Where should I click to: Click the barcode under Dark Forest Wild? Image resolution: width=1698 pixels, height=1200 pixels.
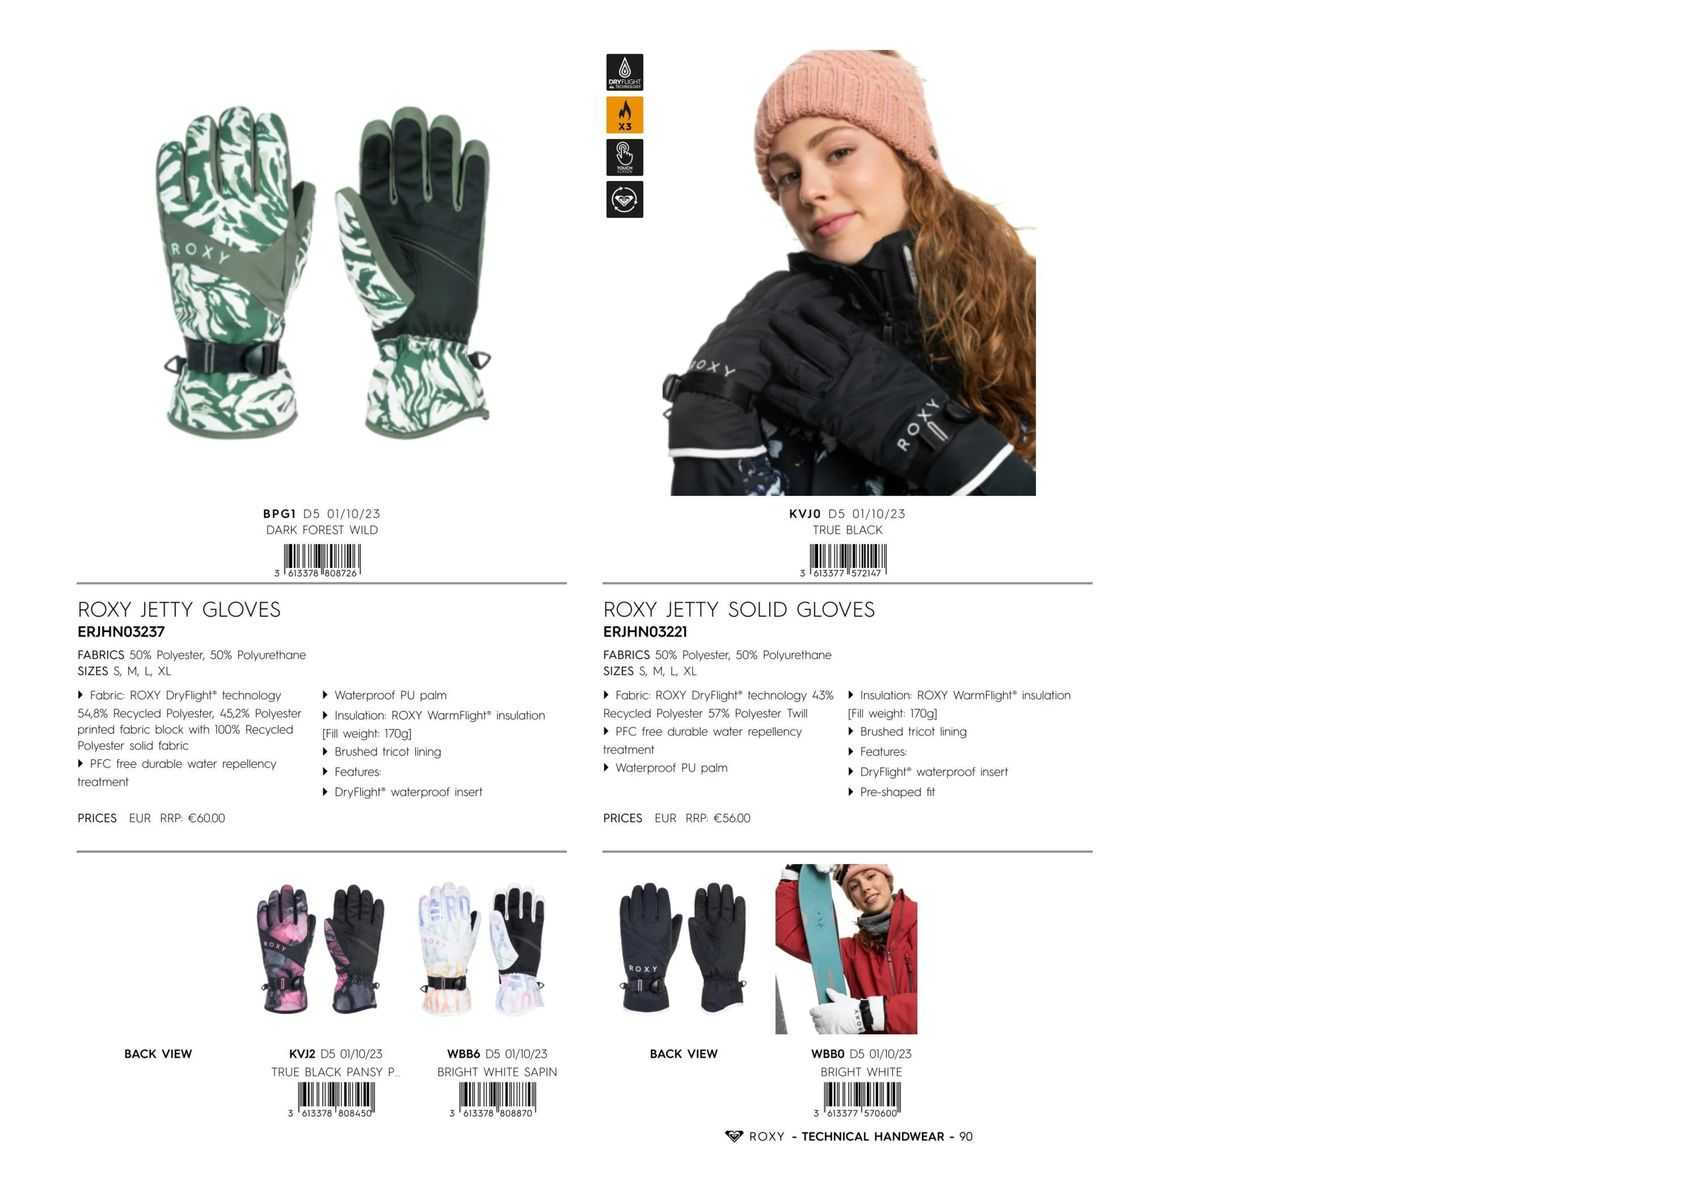(x=321, y=561)
